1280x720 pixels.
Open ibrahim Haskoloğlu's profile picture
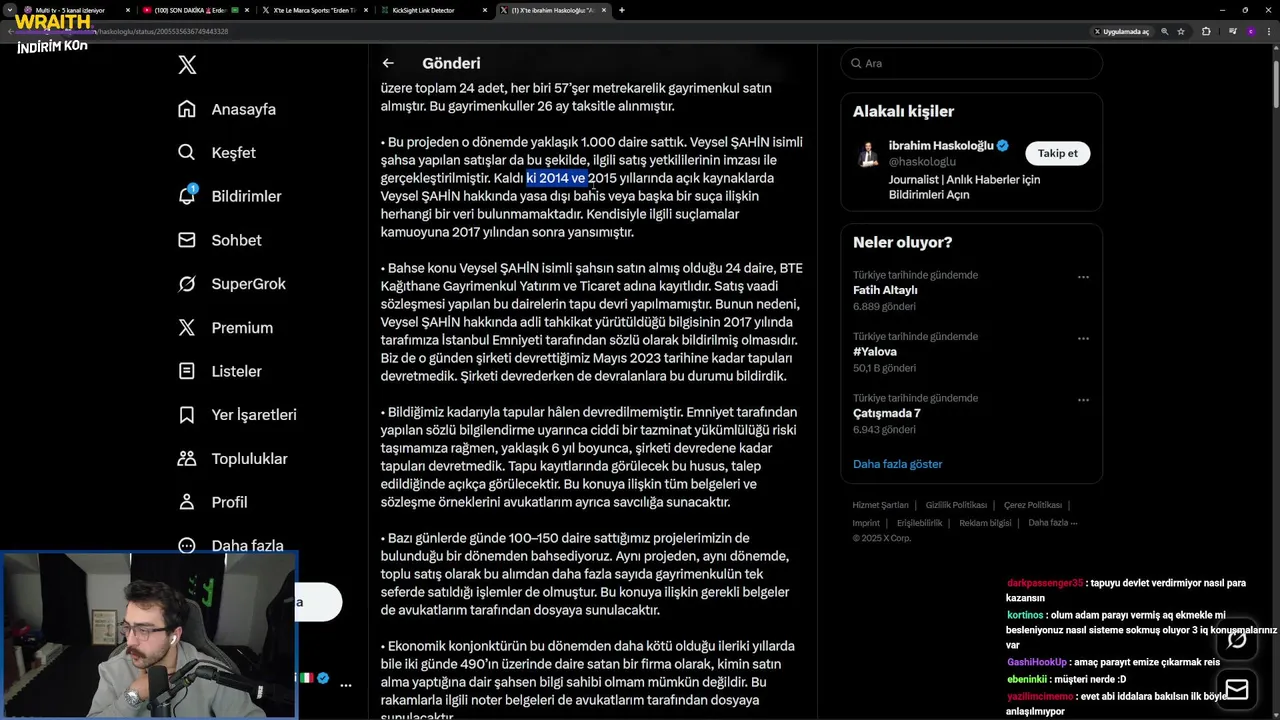[868, 153]
